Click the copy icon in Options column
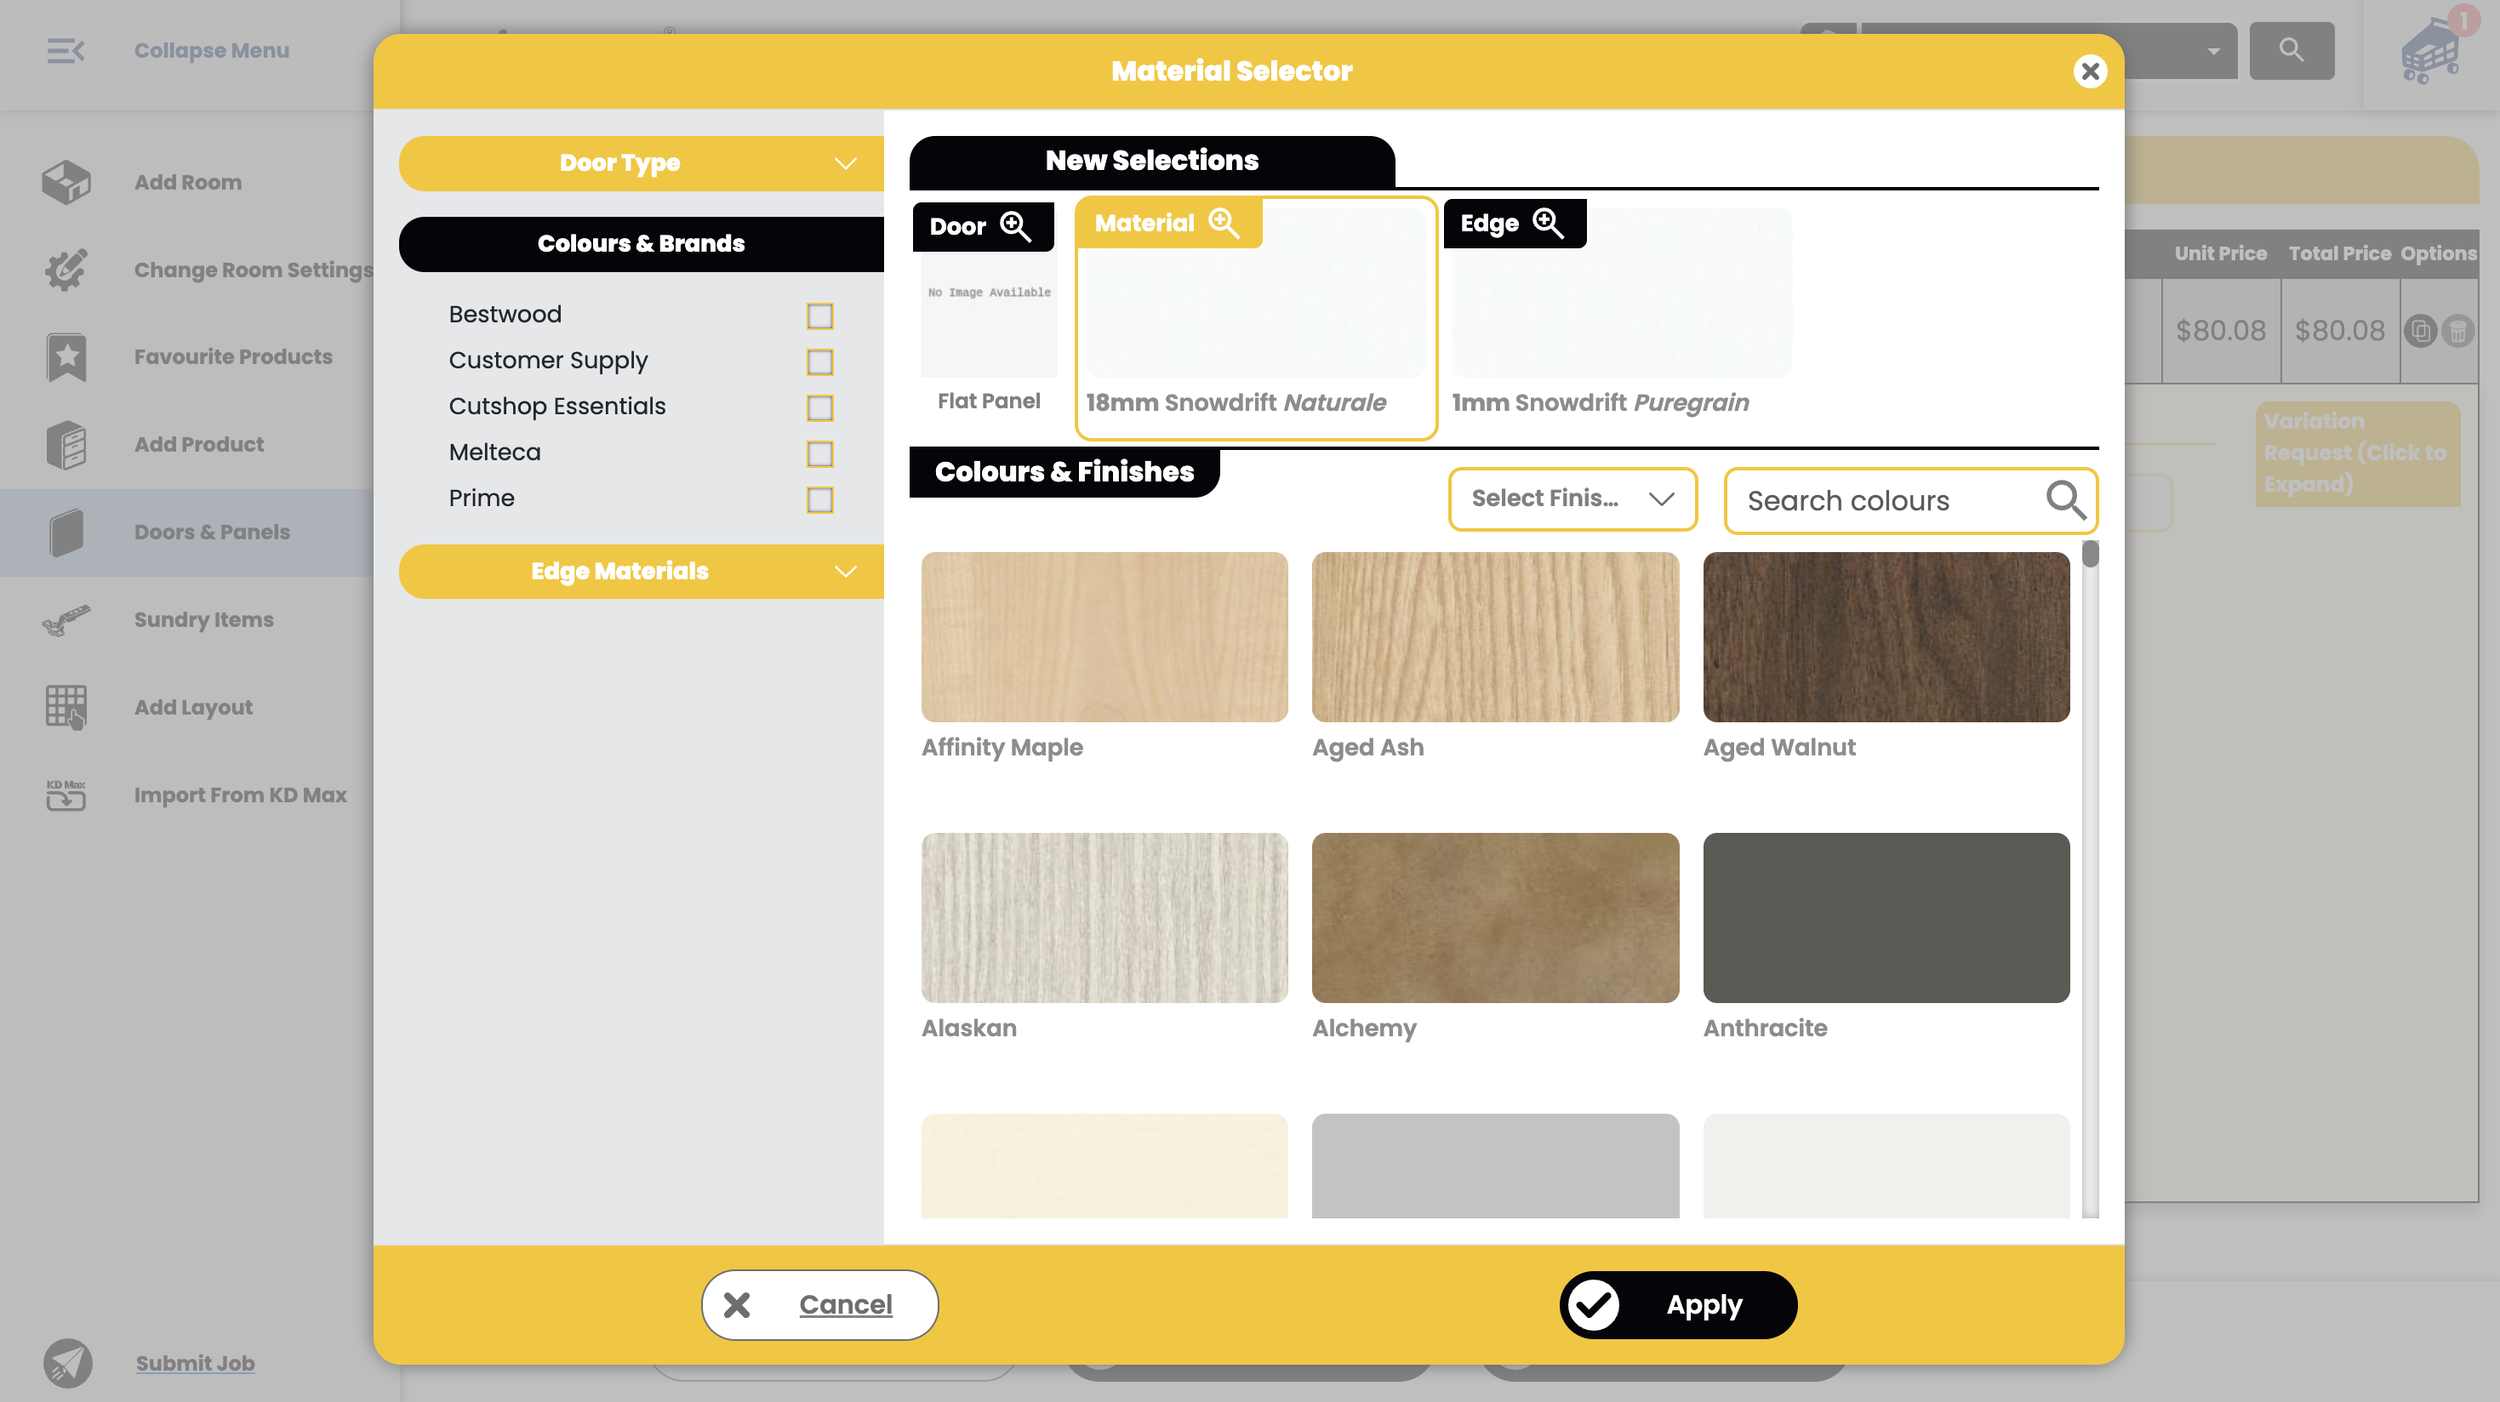Viewport: 2500px width, 1402px height. [x=2420, y=330]
